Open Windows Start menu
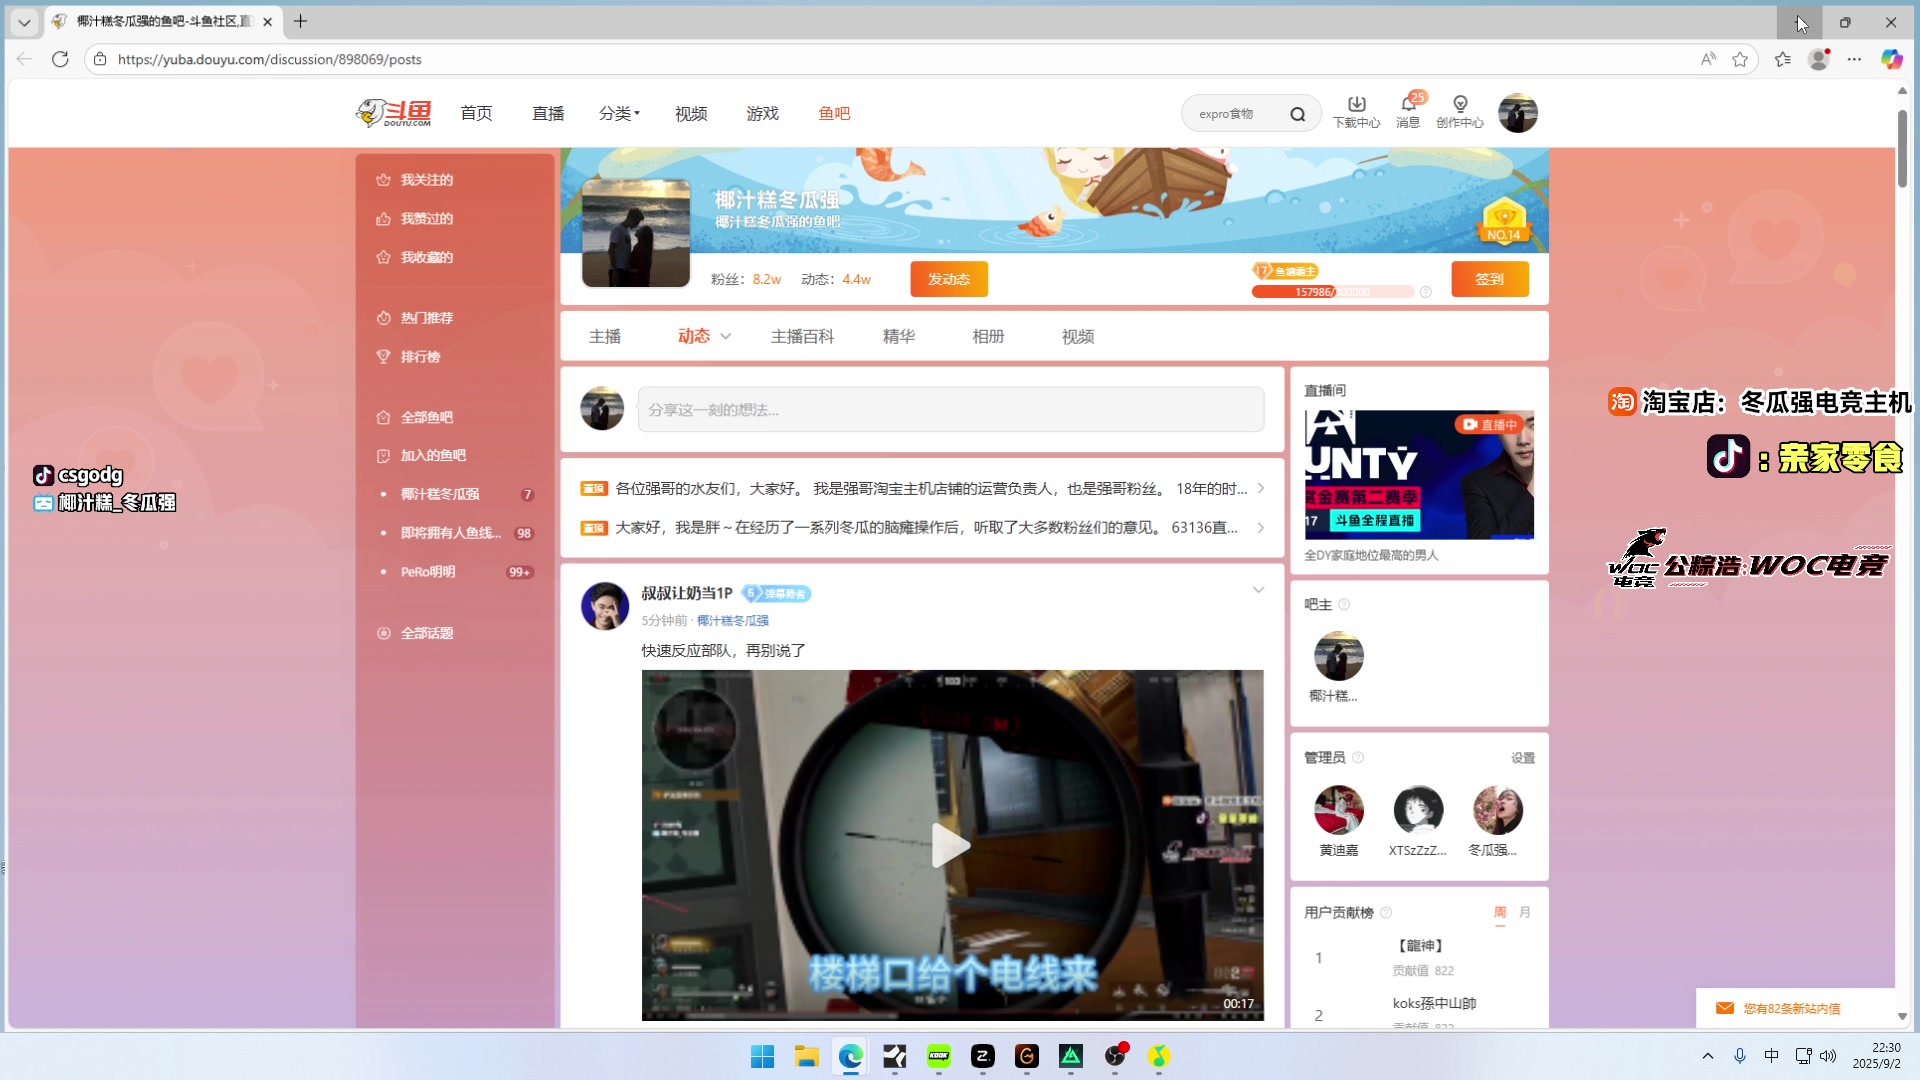Viewport: 1920px width, 1080px height. coord(762,1056)
